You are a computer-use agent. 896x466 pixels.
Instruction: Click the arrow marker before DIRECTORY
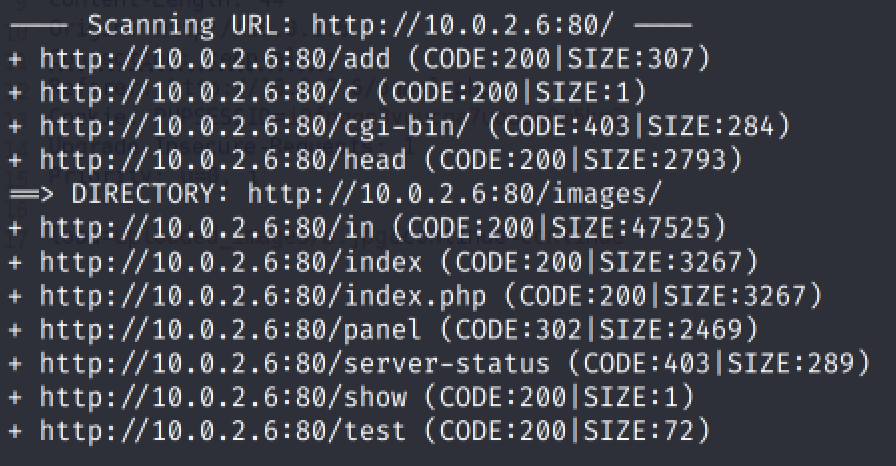[31, 194]
